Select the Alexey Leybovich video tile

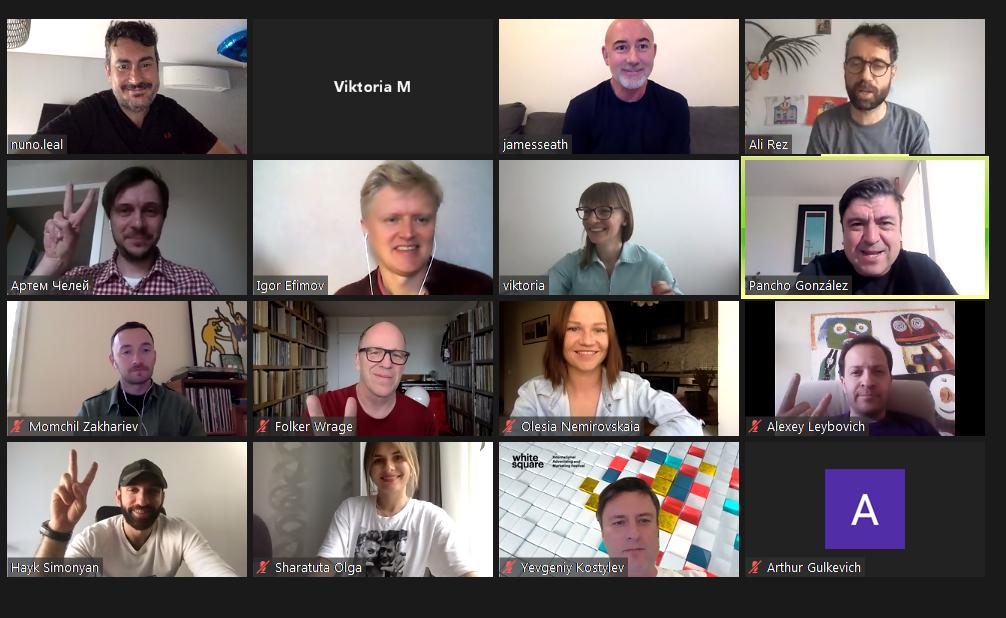pos(865,368)
